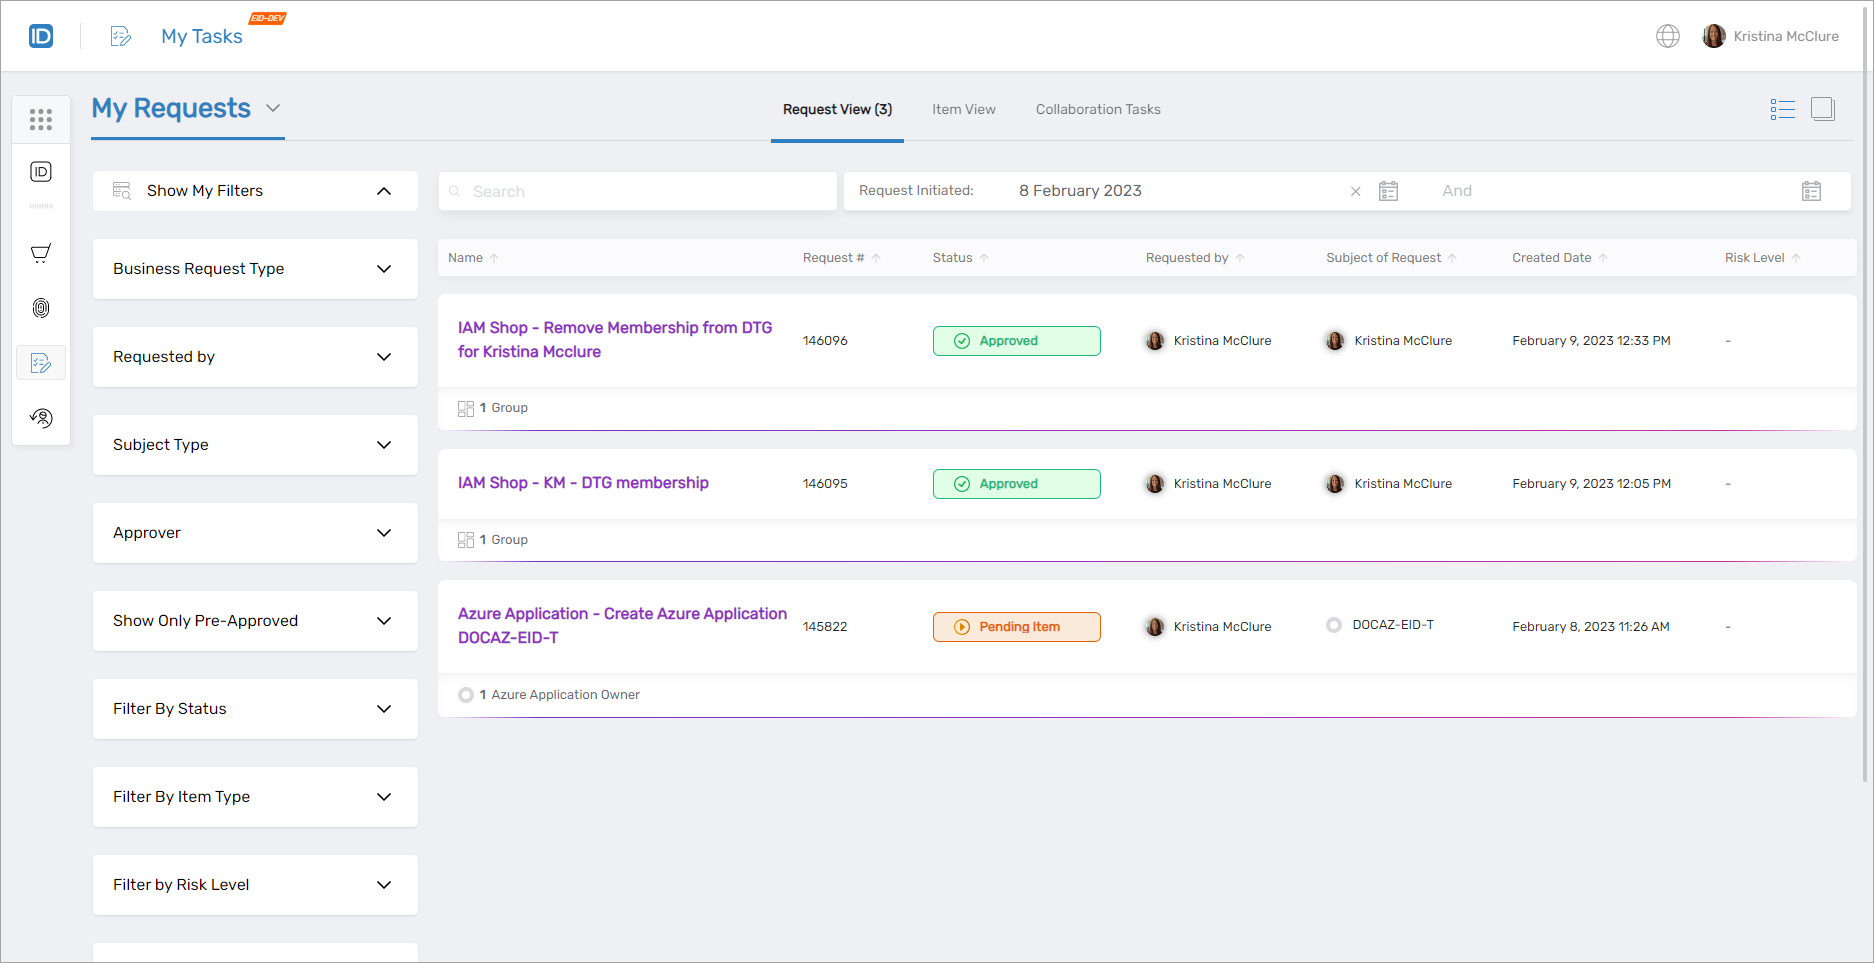Clear the 8 February 2023 date filter
1874x963 pixels.
(1356, 190)
